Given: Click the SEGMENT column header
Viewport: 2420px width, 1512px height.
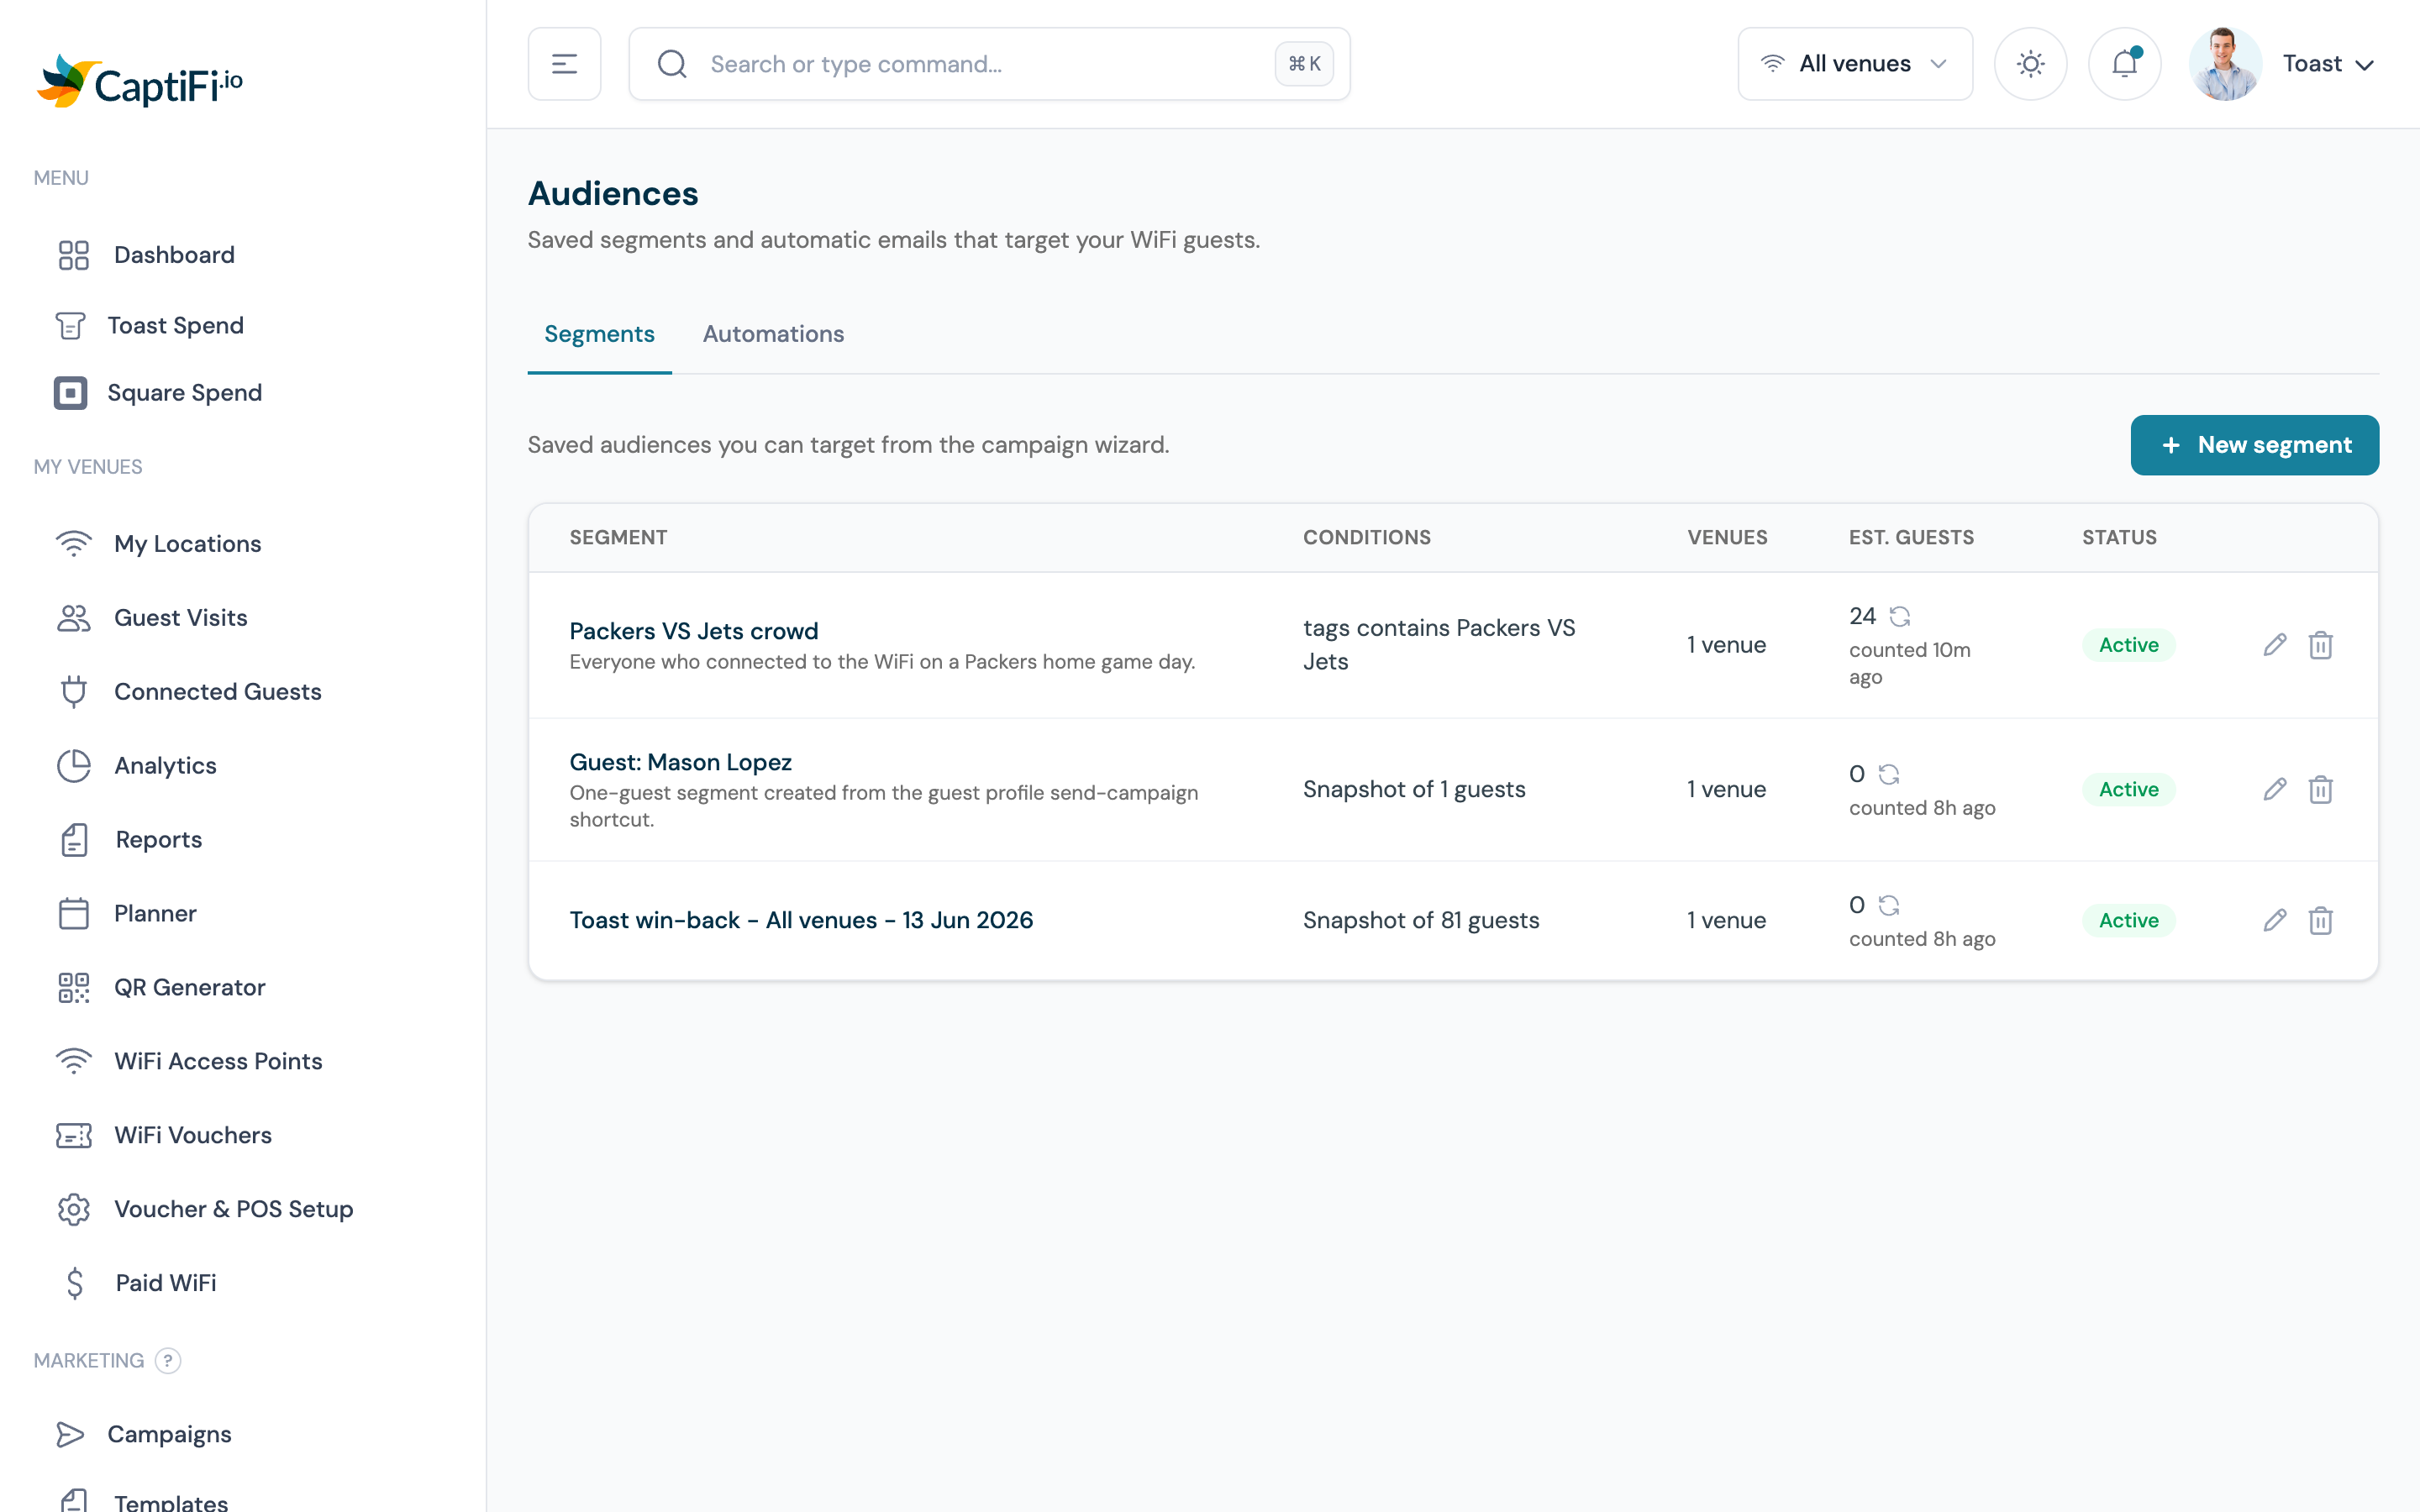Looking at the screenshot, I should pyautogui.click(x=618, y=537).
